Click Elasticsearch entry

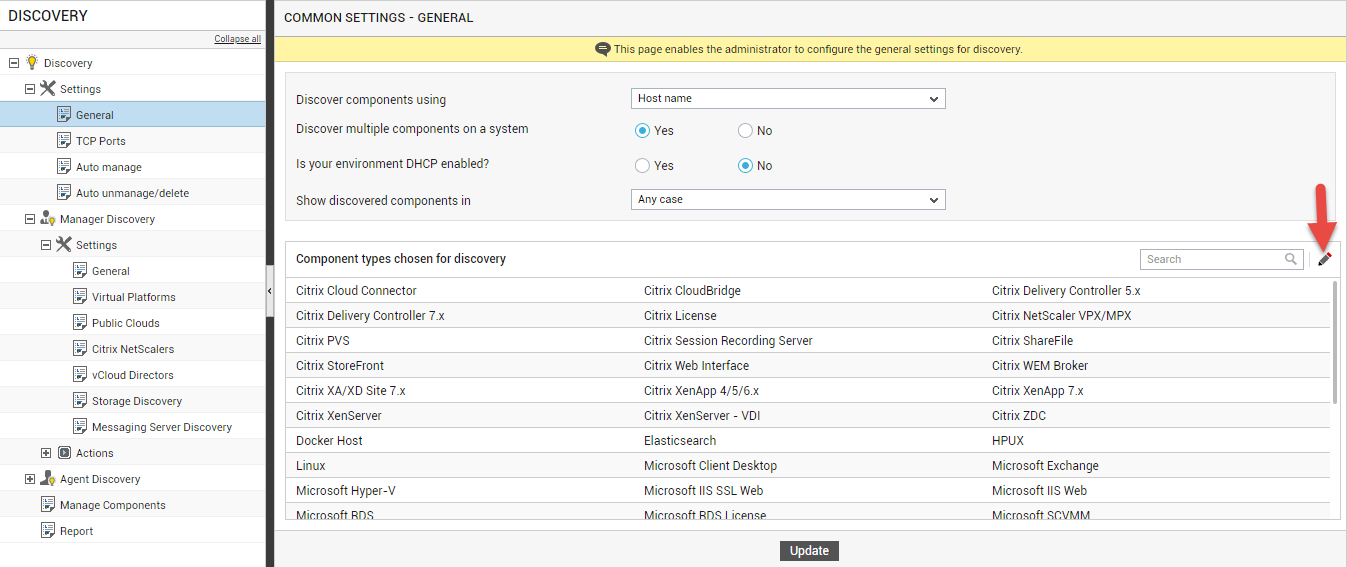tap(680, 441)
